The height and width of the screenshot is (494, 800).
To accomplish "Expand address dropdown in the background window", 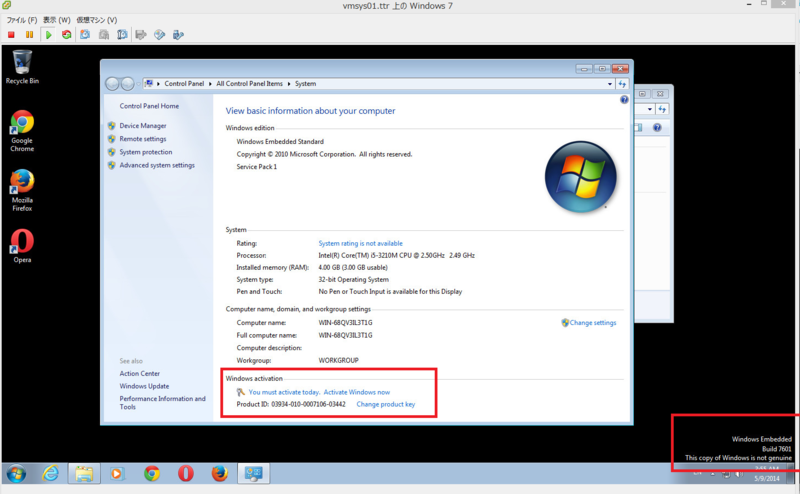I will point(649,109).
